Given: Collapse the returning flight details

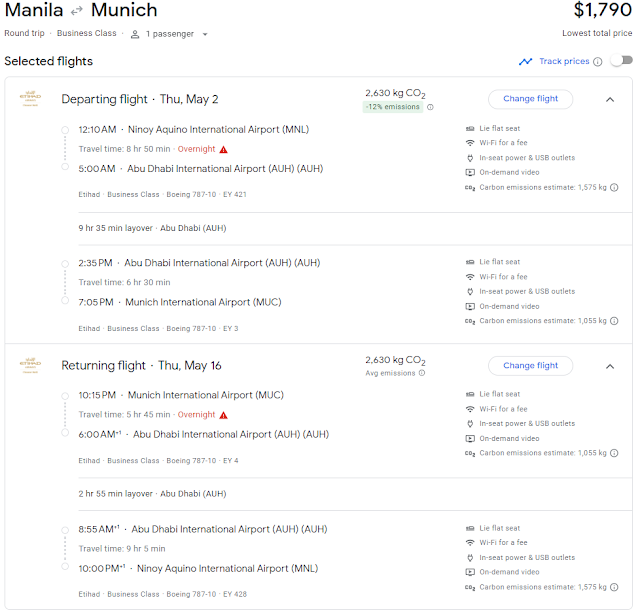Looking at the screenshot, I should pyautogui.click(x=609, y=366).
